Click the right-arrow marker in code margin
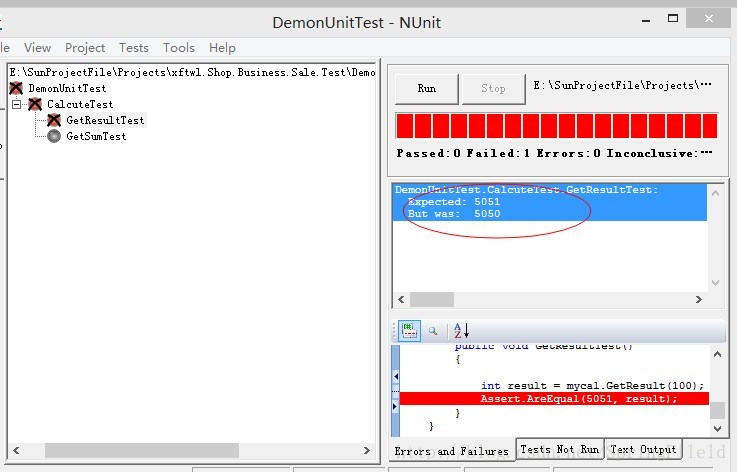This screenshot has width=737, height=472. point(396,406)
